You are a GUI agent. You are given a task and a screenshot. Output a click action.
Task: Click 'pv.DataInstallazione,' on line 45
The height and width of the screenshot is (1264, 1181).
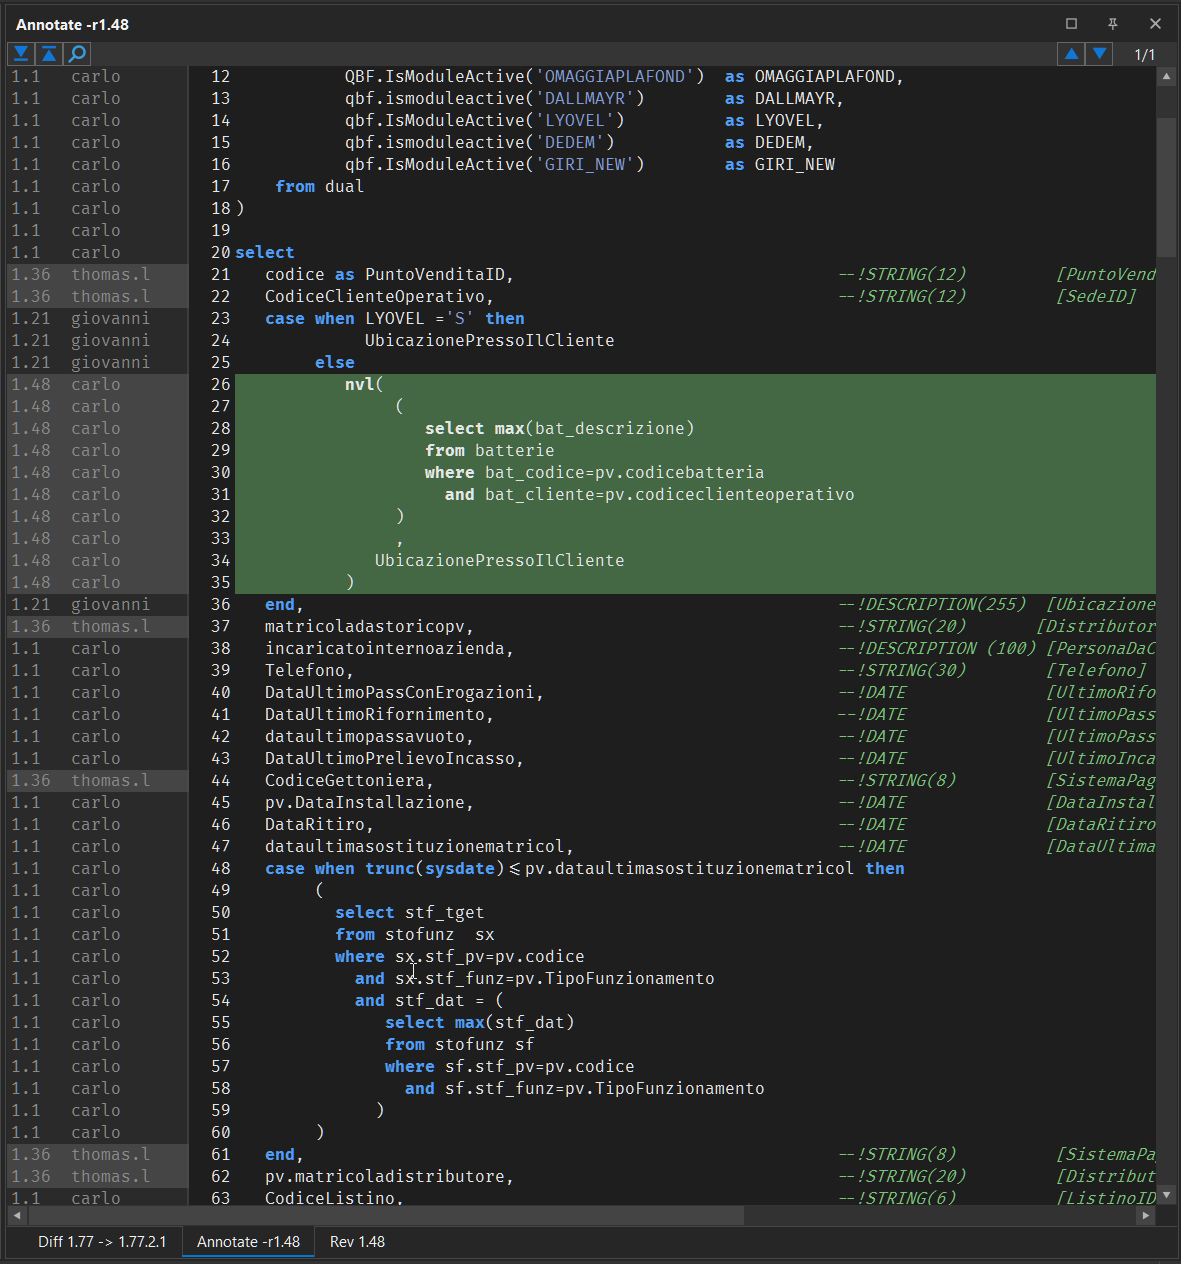[369, 803]
